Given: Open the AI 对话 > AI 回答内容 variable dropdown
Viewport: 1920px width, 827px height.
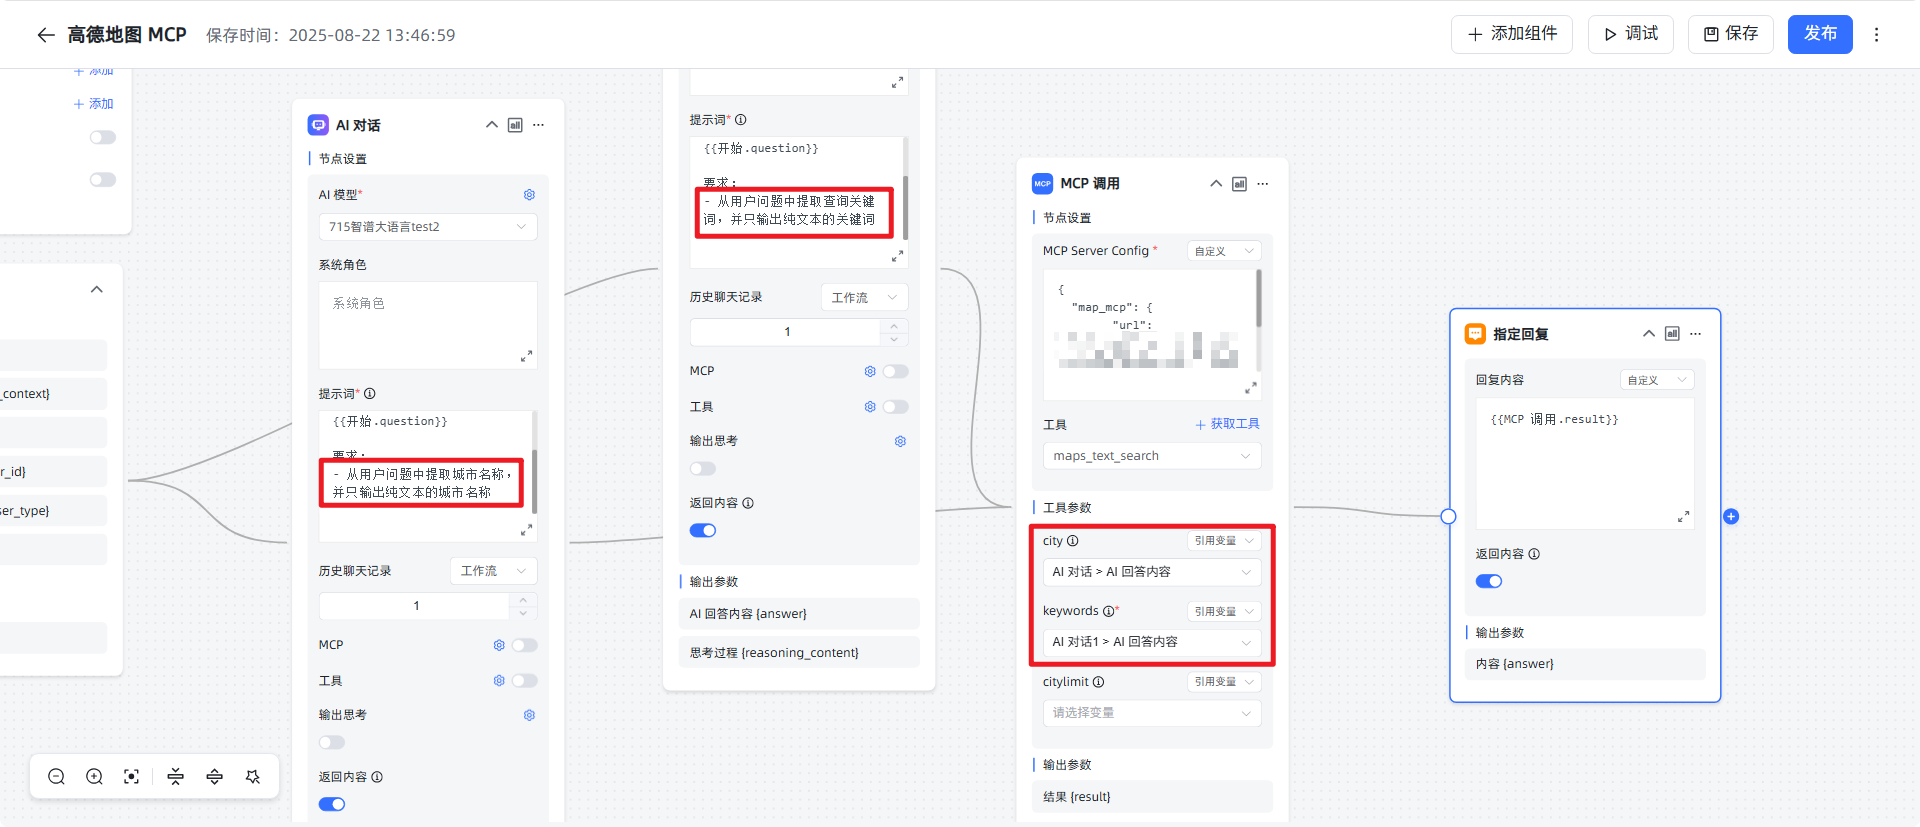Looking at the screenshot, I should (1152, 572).
